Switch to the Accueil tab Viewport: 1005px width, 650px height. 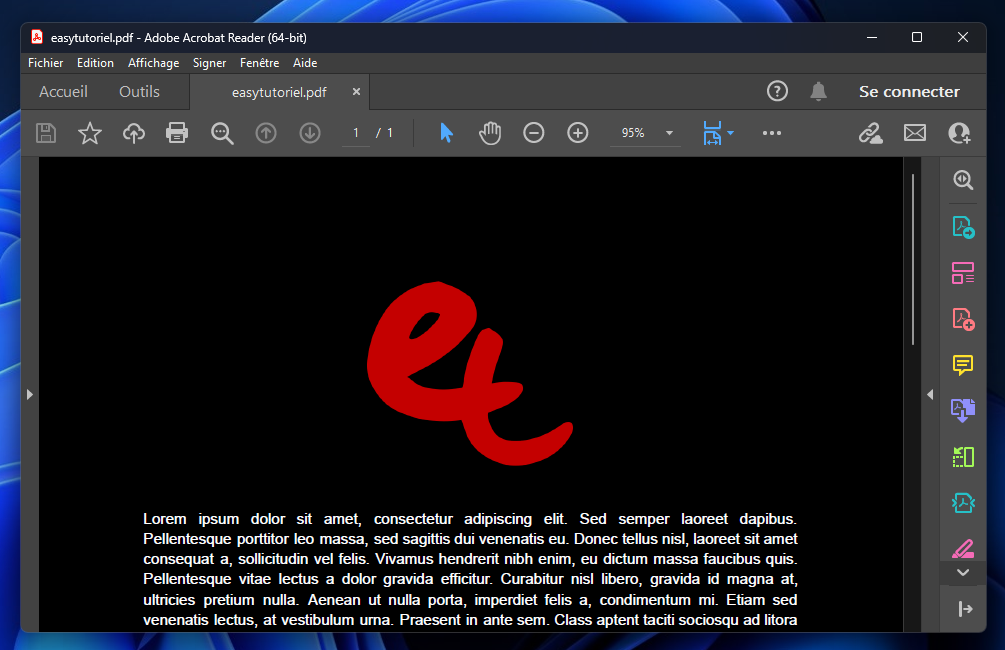point(63,92)
